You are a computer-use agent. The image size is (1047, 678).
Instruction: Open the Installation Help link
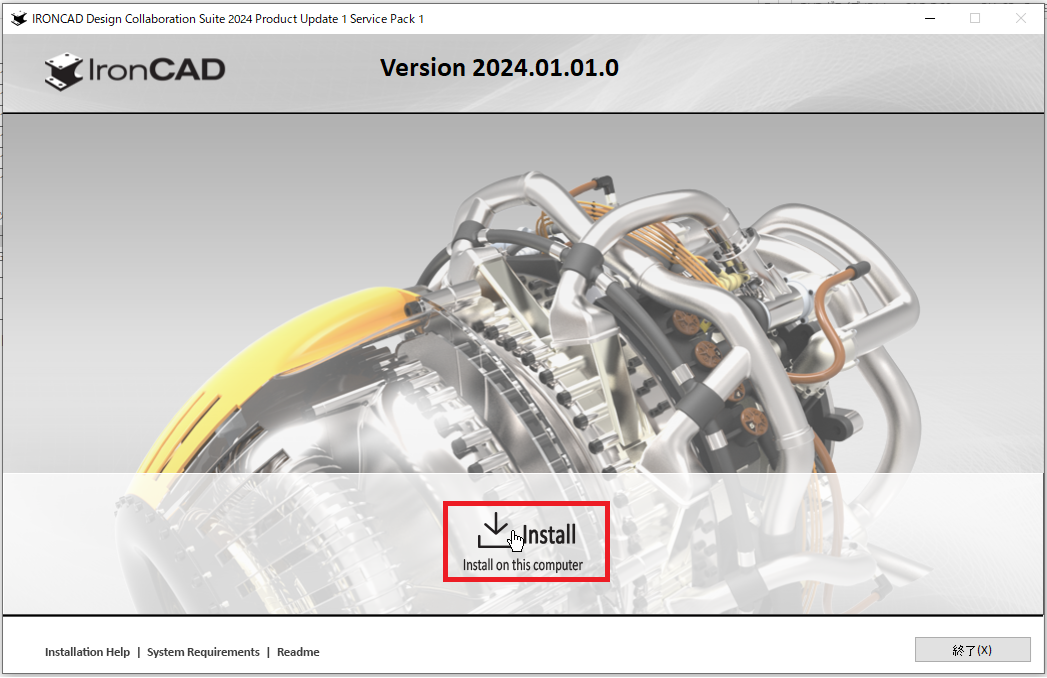coord(87,652)
